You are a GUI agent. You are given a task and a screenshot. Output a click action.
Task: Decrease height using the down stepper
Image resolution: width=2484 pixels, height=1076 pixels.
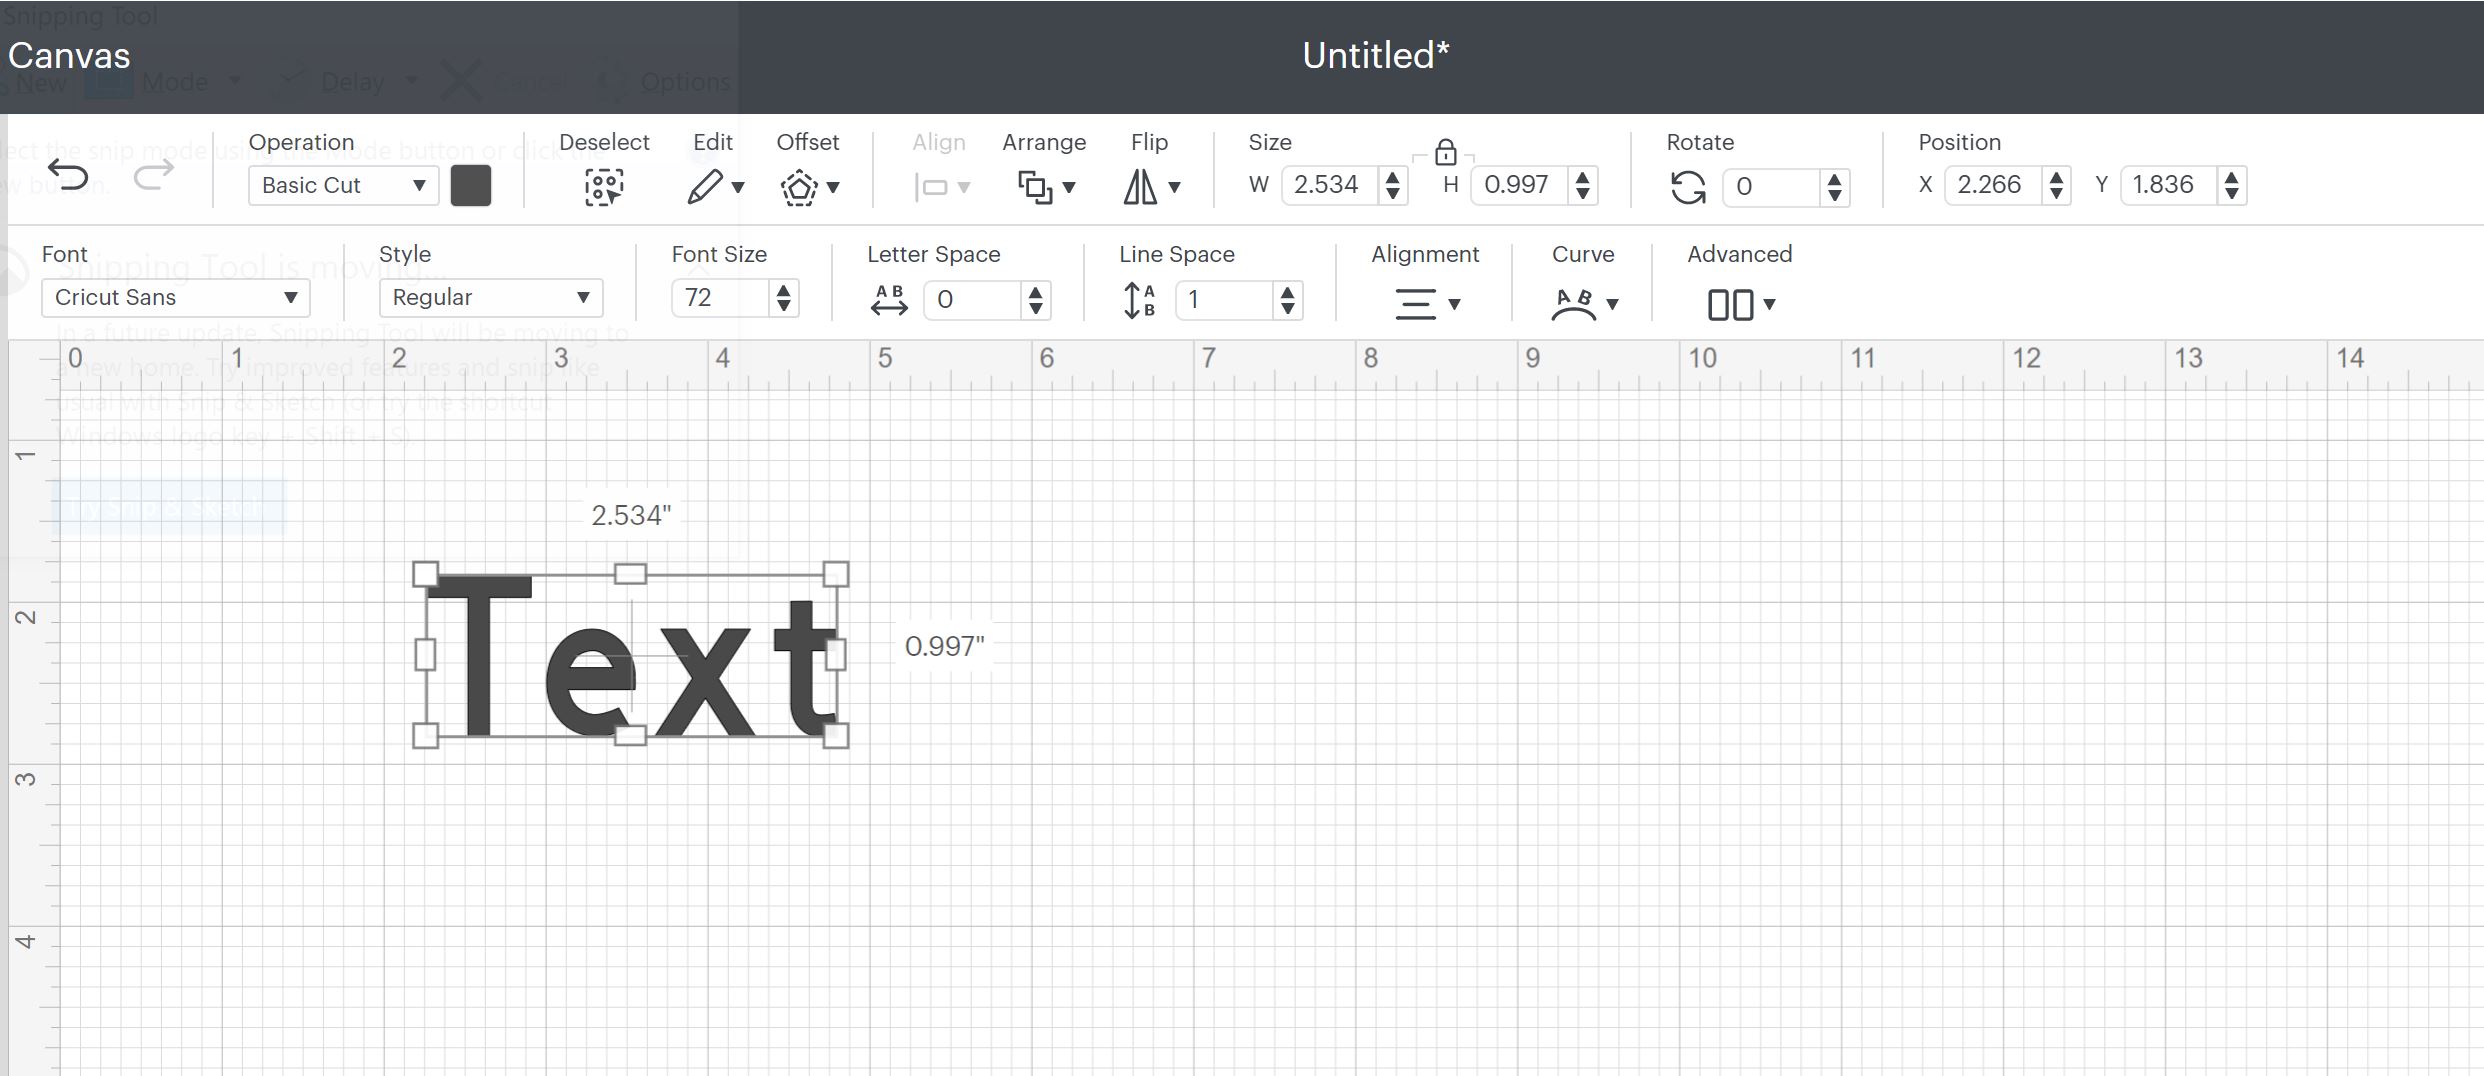coord(1582,194)
